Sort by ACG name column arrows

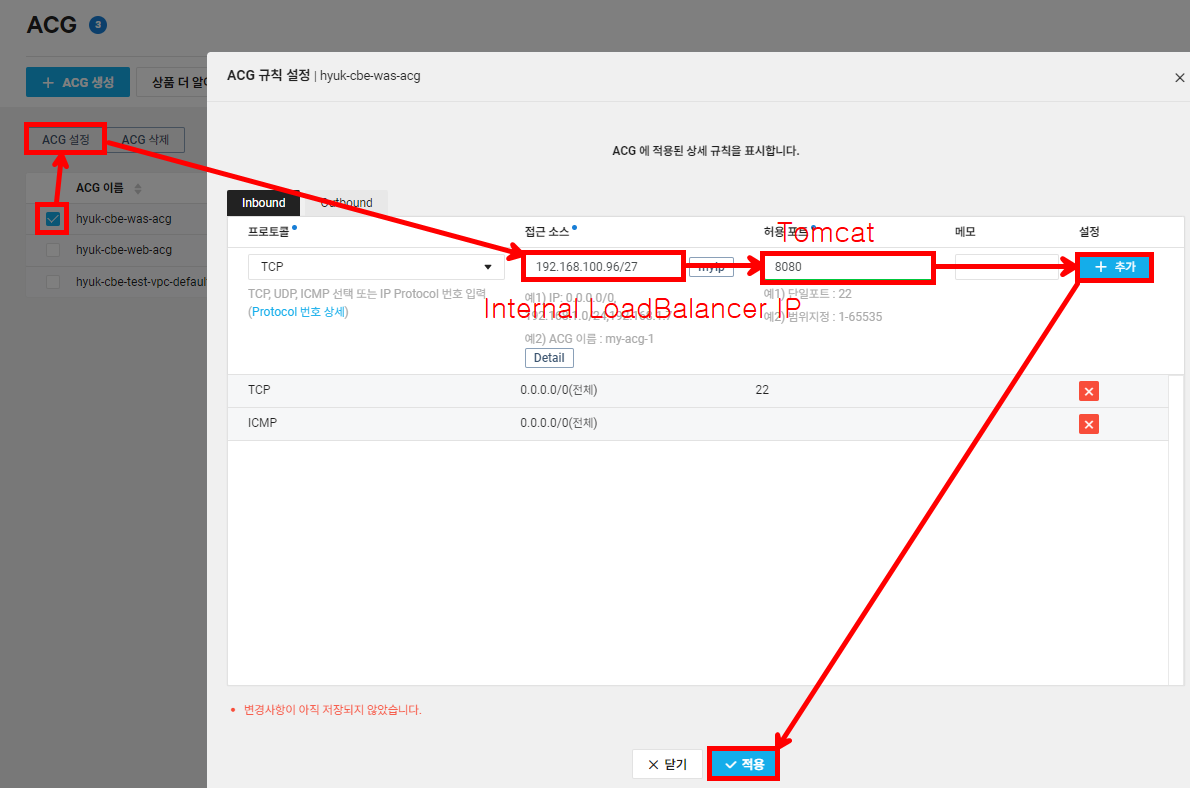[137, 188]
